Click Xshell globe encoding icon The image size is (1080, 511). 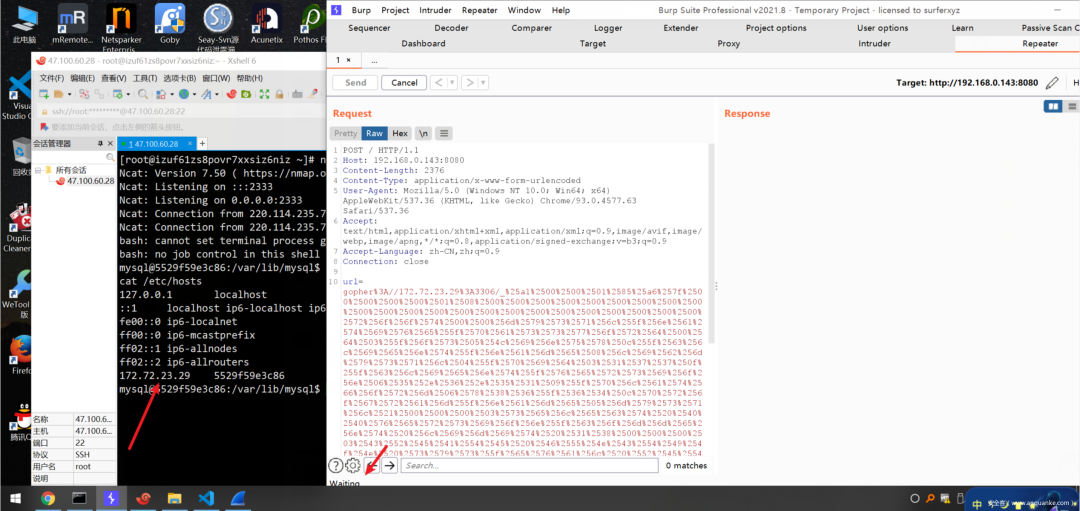[x=183, y=94]
